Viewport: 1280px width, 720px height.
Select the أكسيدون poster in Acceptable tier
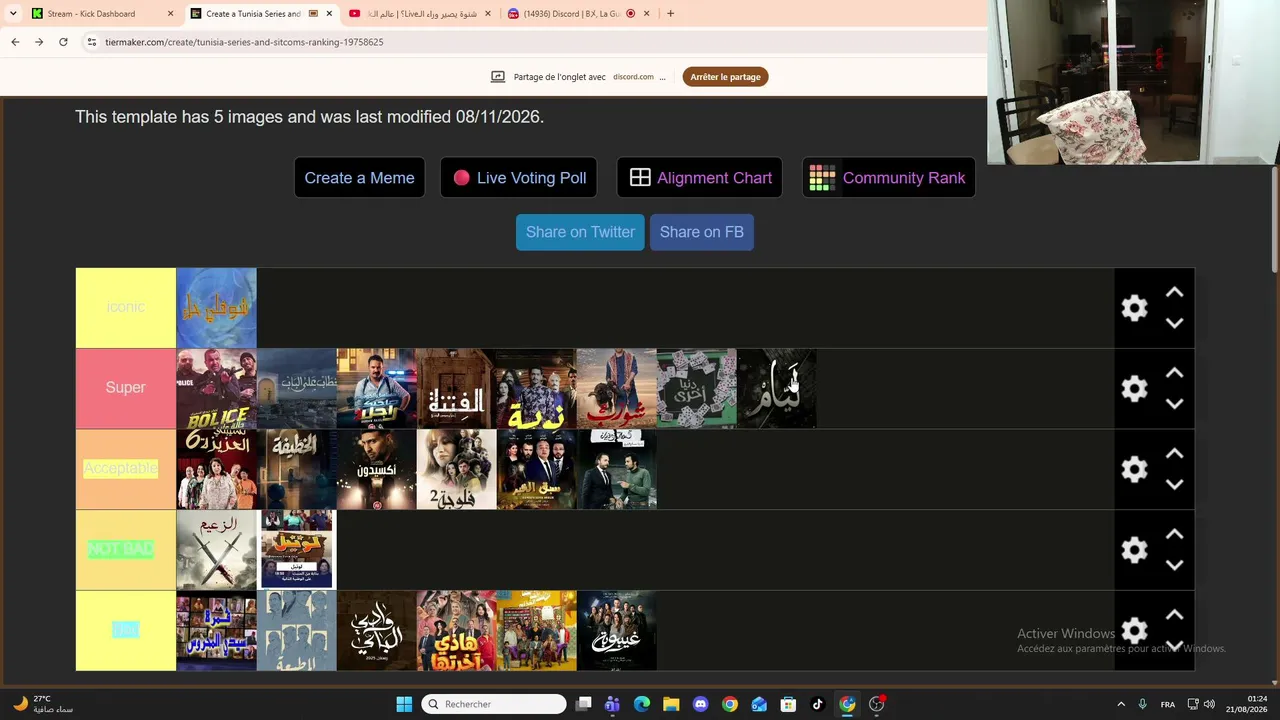pos(377,469)
